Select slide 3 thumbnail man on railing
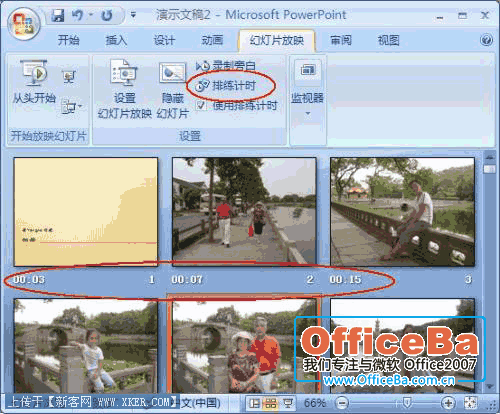 click(x=402, y=212)
